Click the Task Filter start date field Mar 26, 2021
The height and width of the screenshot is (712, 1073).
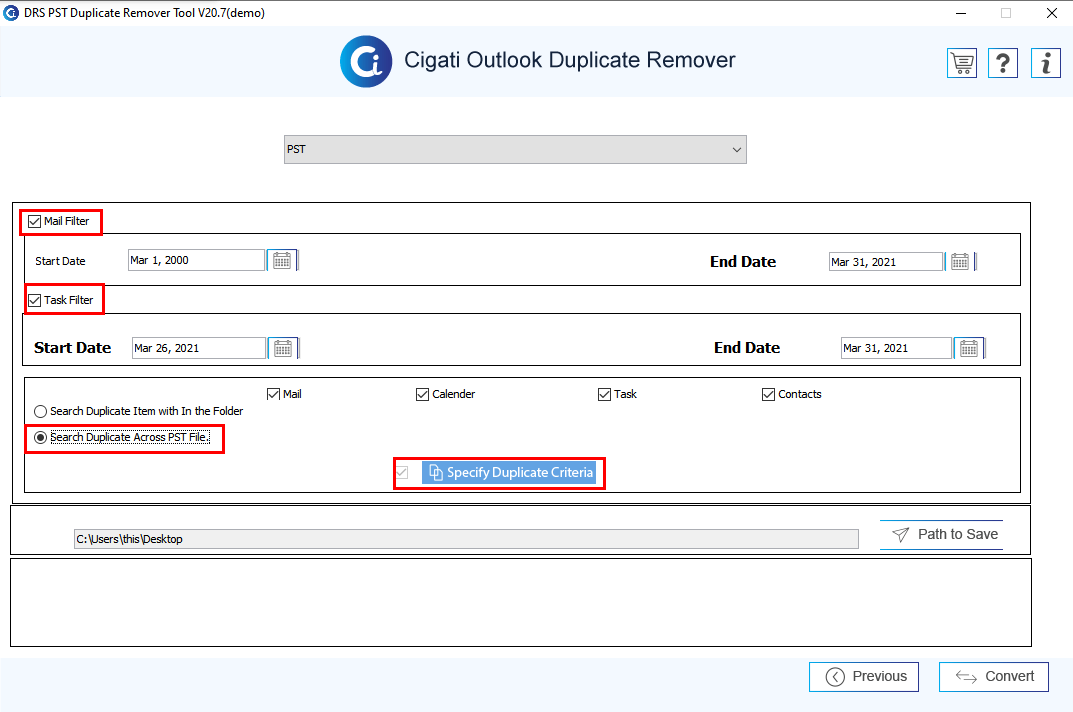click(x=198, y=348)
